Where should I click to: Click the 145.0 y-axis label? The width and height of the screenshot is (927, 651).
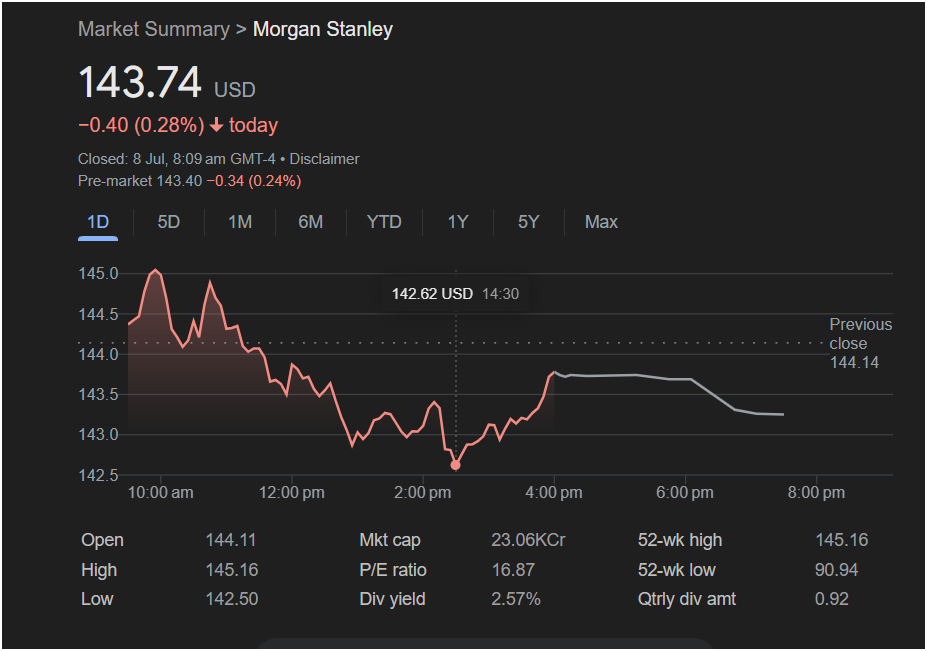[98, 274]
